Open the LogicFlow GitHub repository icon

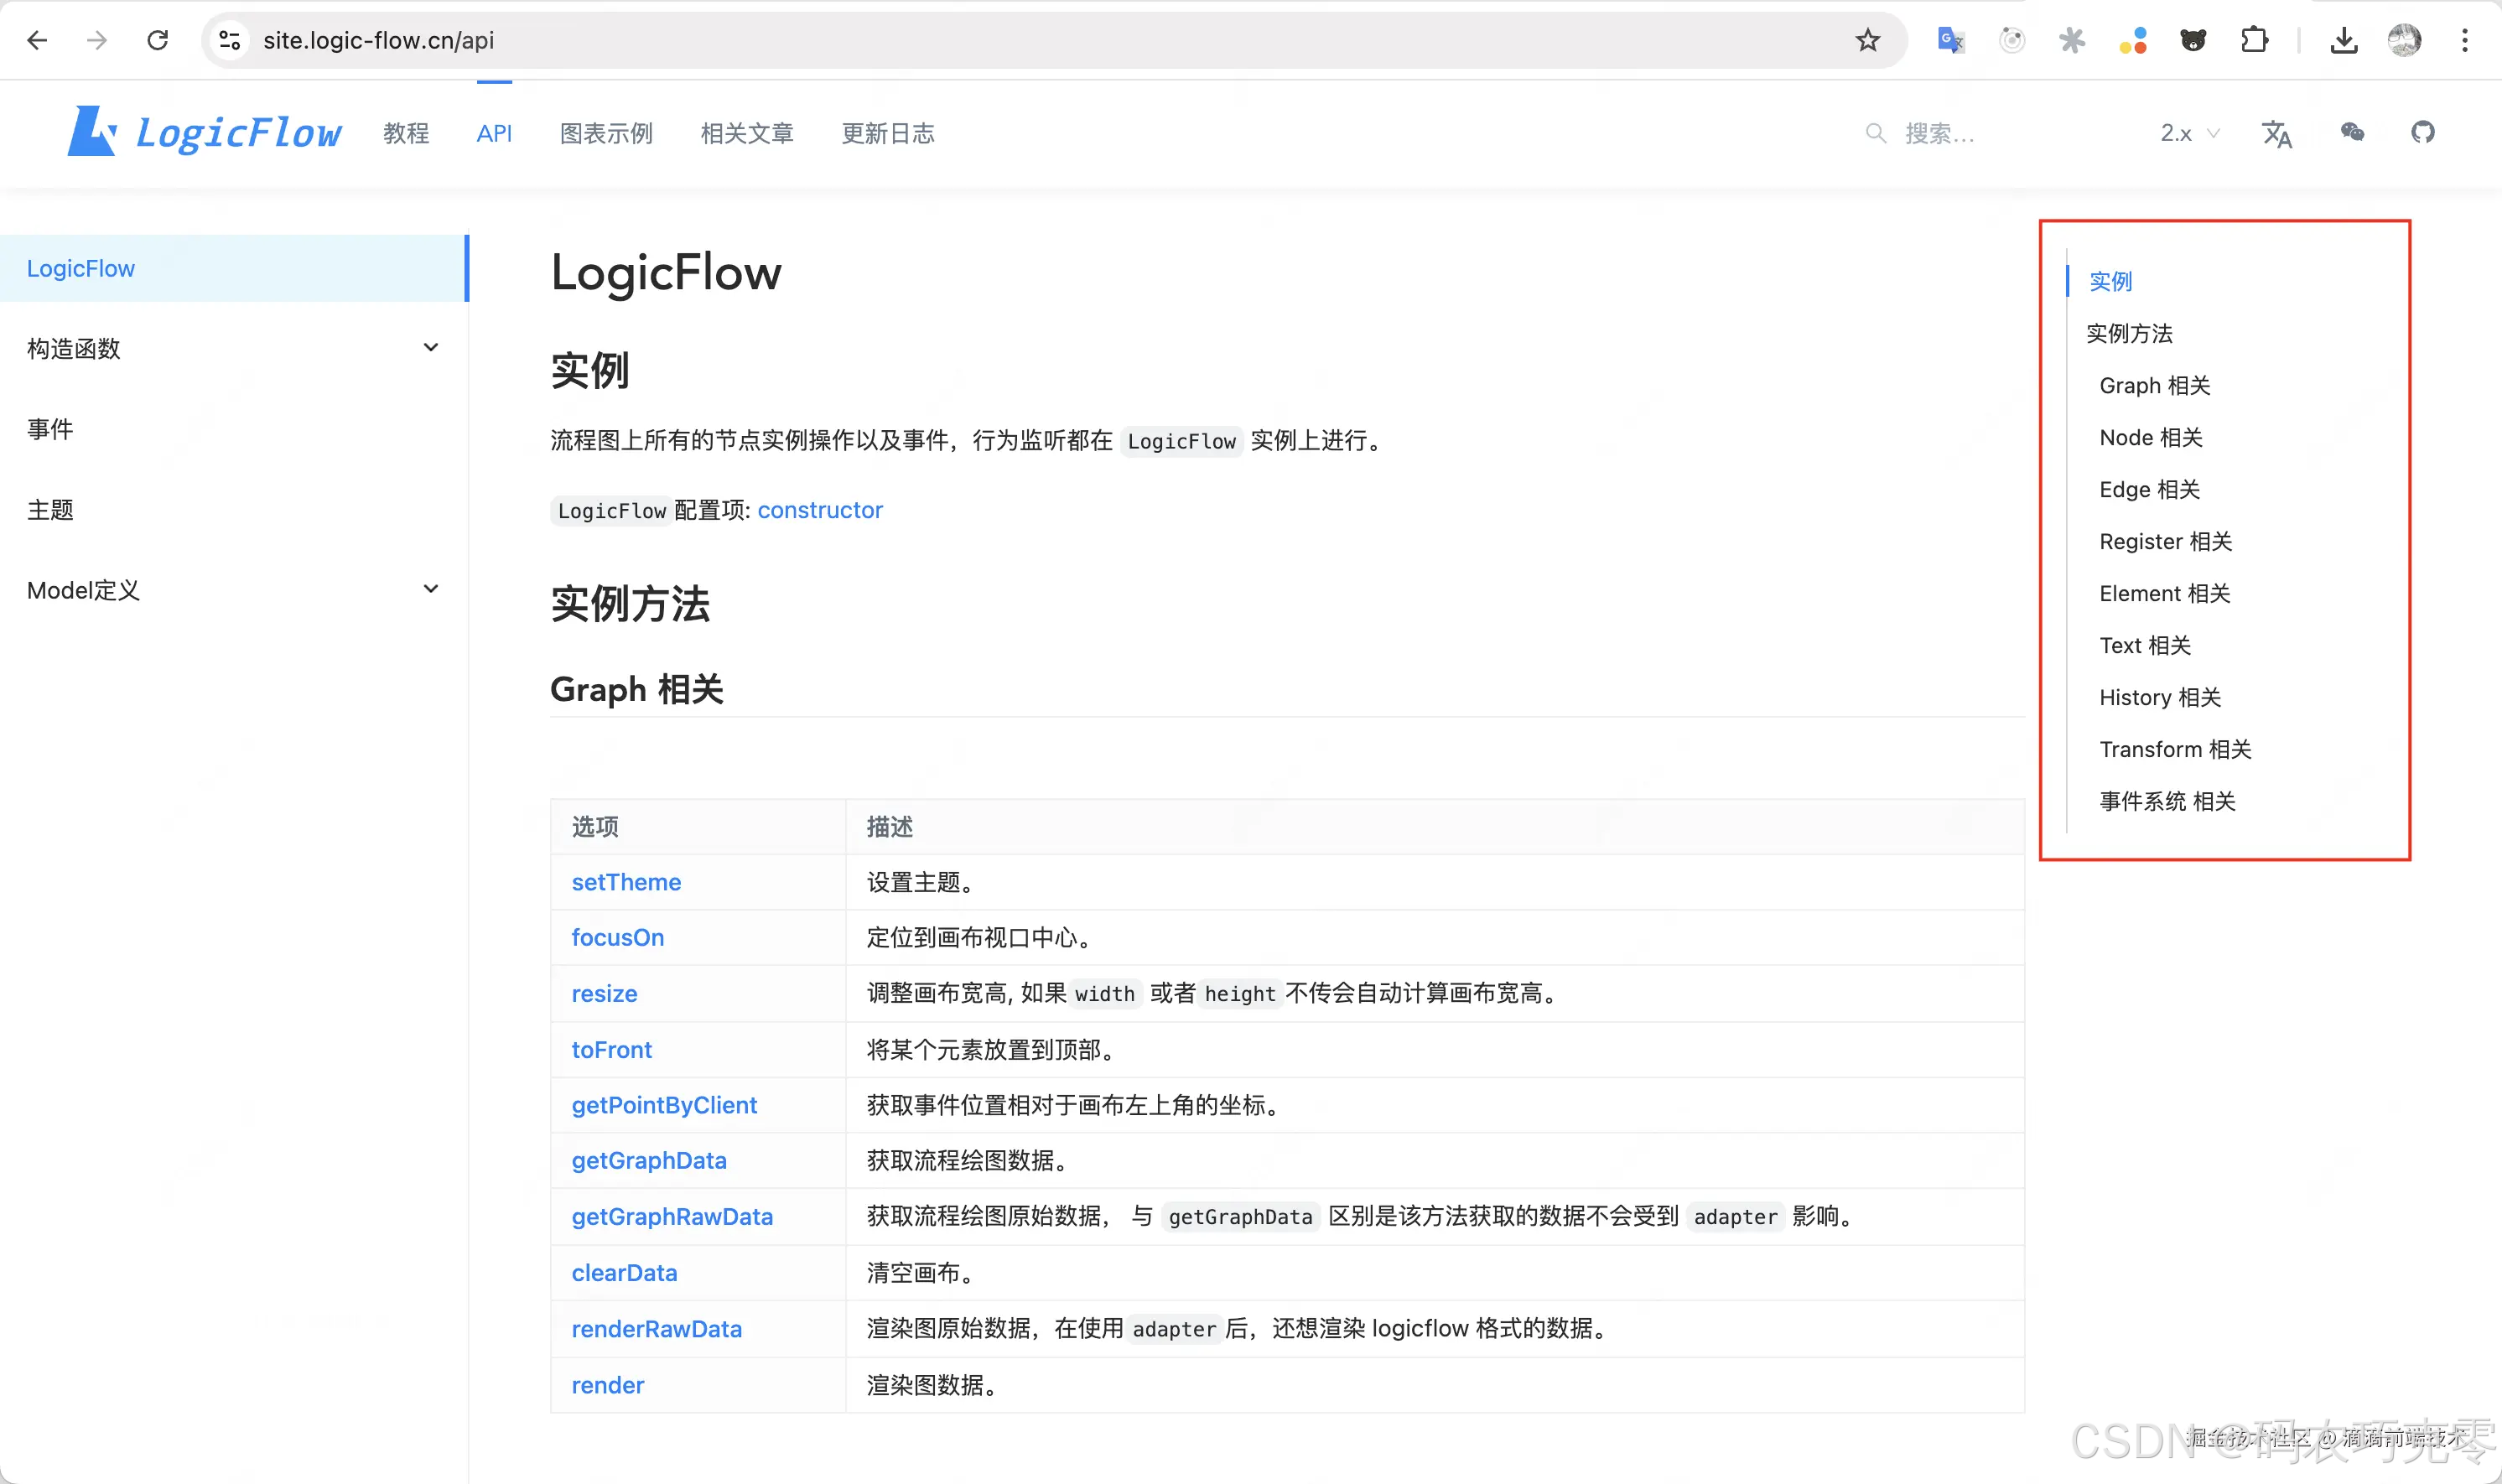coord(2423,132)
